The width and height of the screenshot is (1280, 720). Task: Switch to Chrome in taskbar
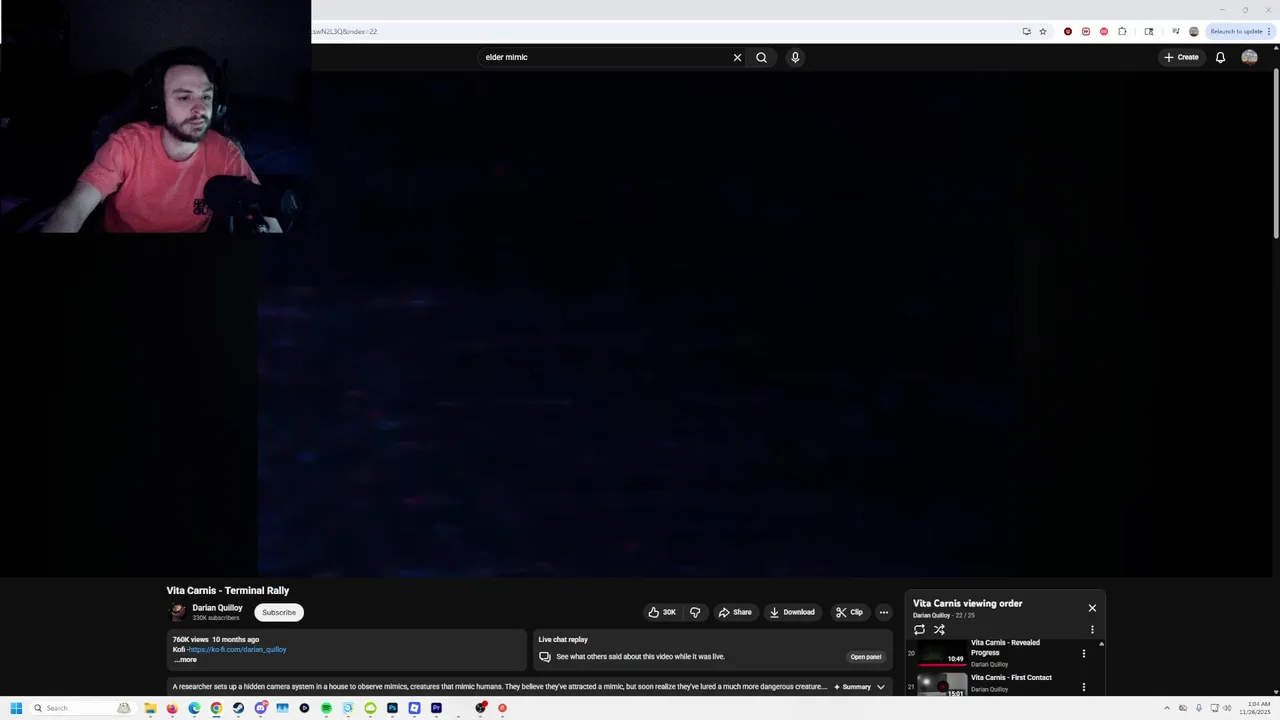(216, 708)
